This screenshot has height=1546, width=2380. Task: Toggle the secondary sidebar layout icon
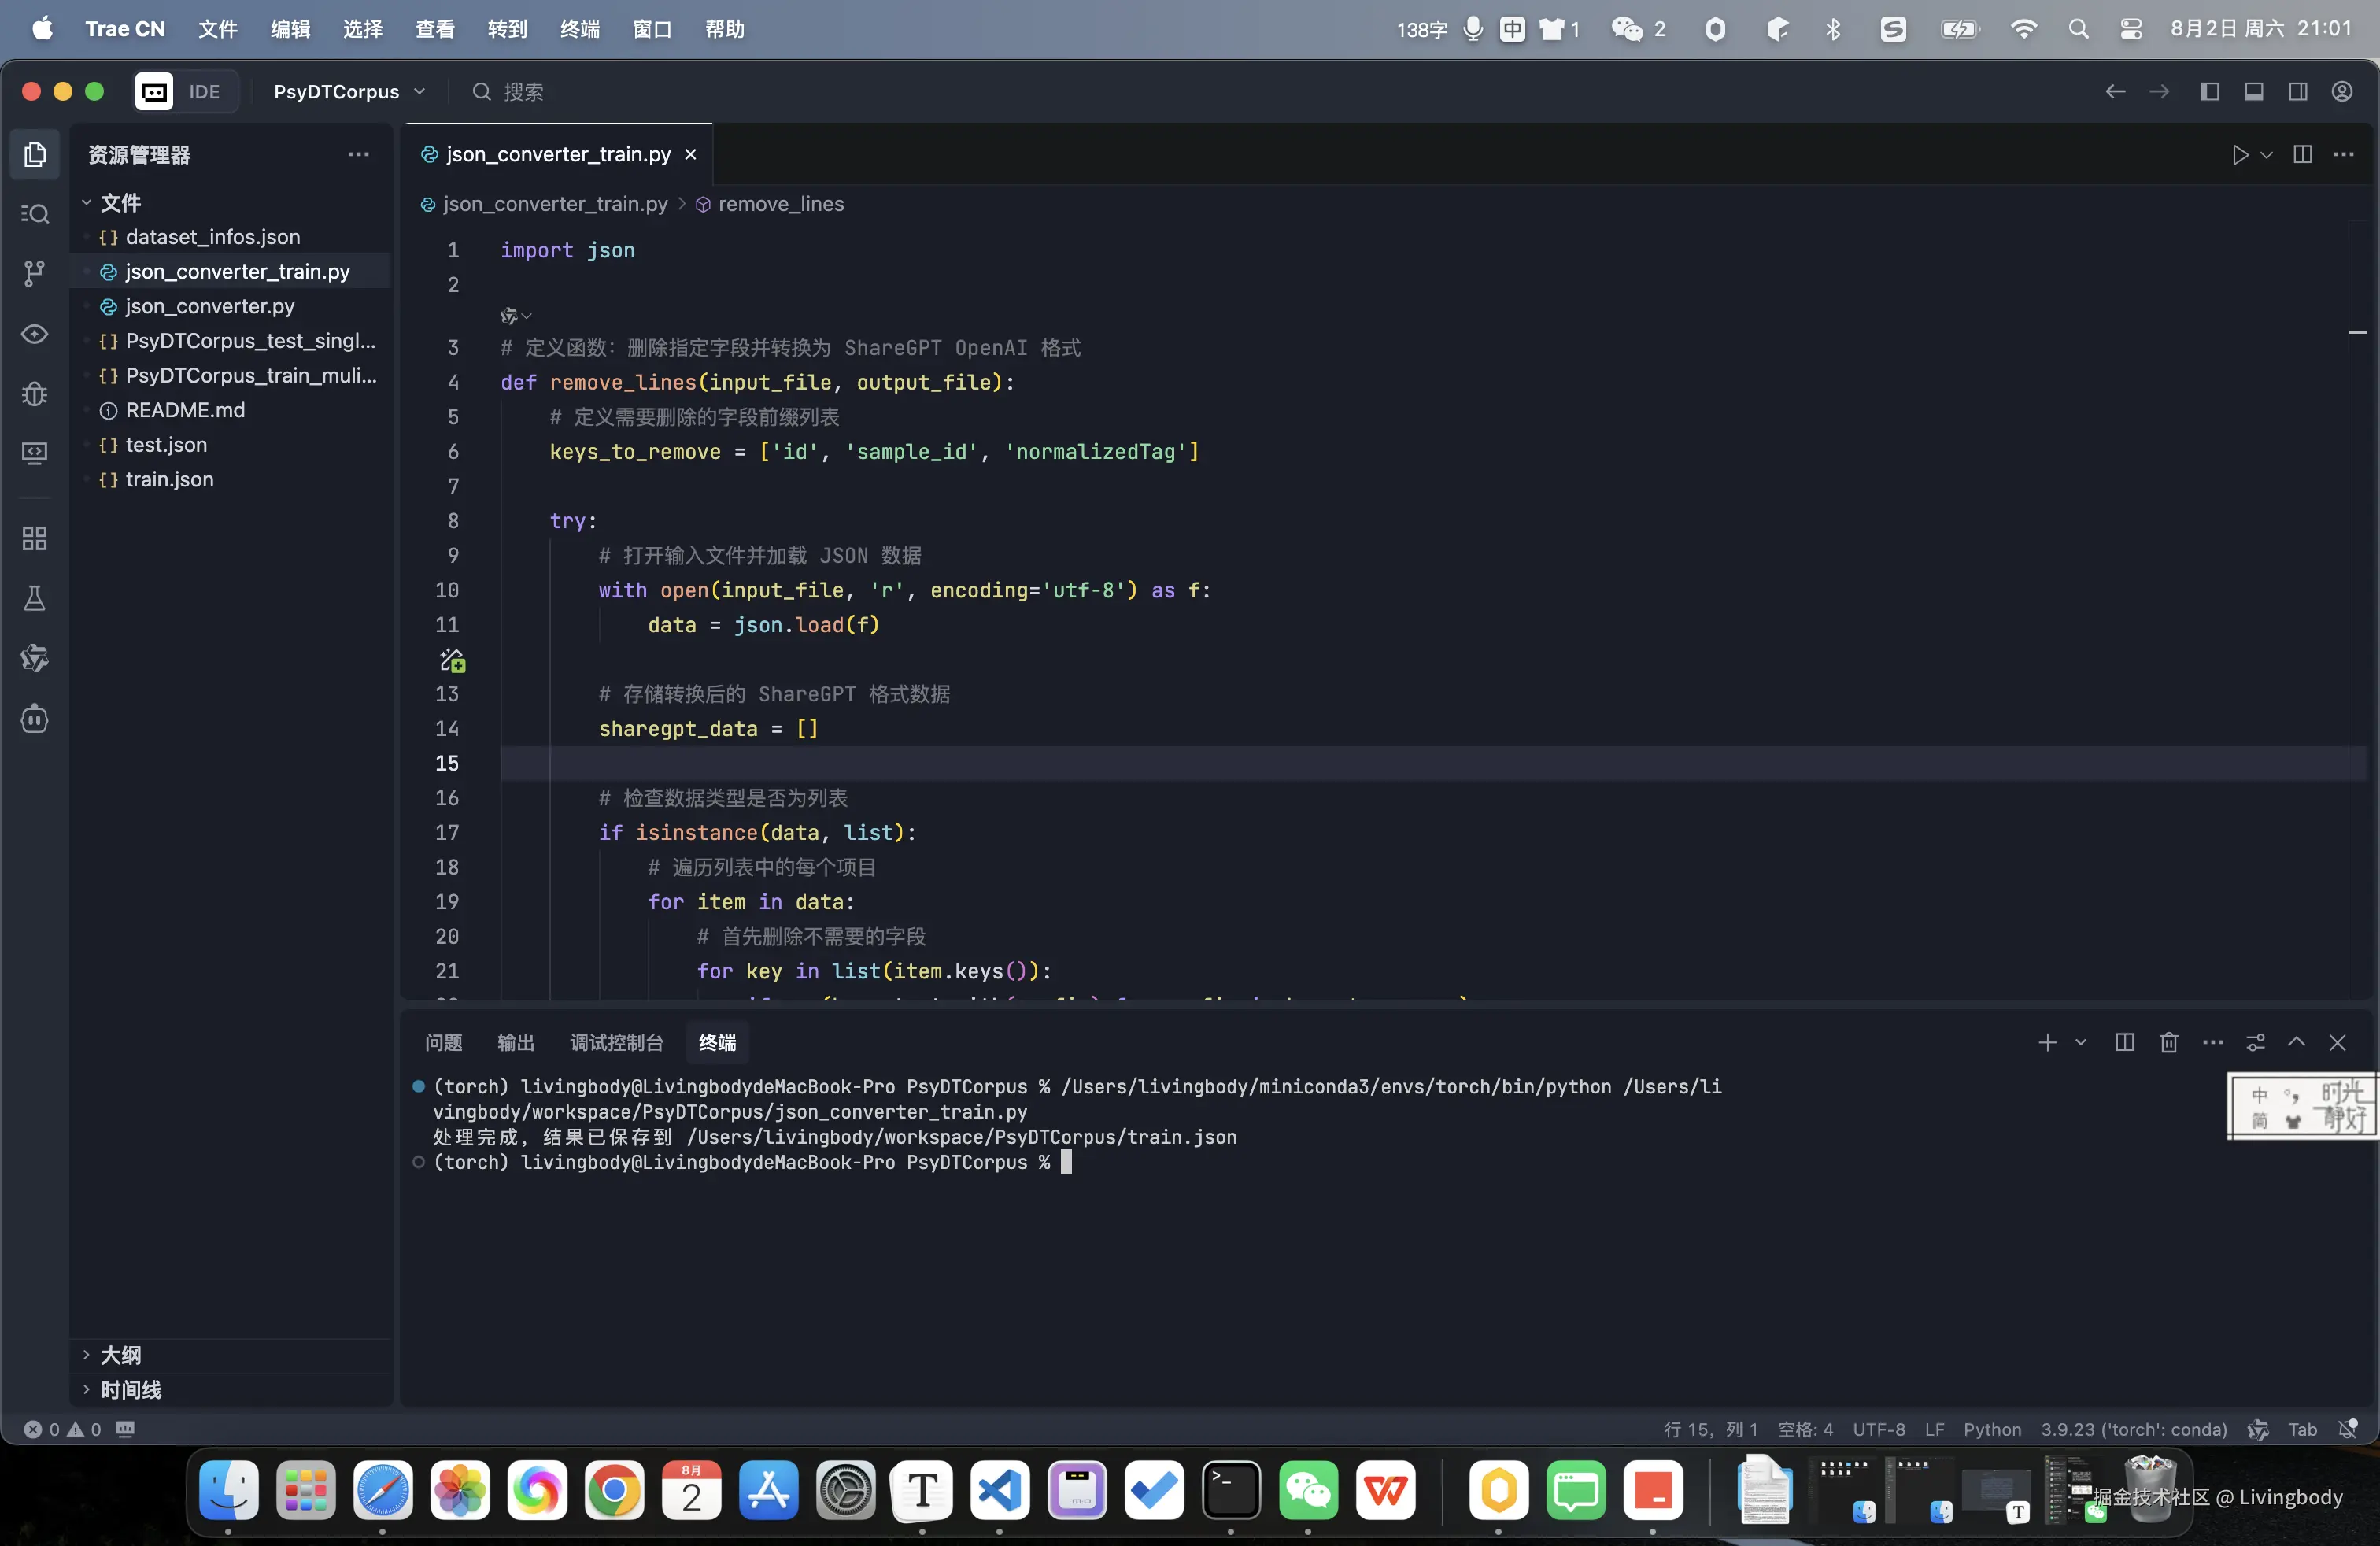pyautogui.click(x=2297, y=92)
